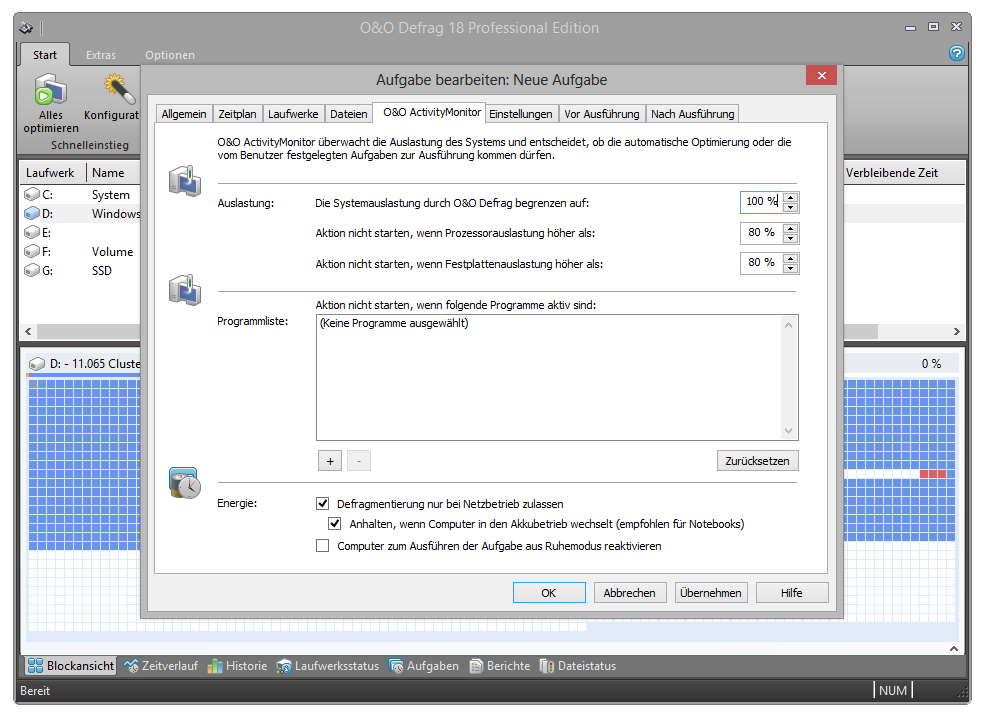Select the O&O ActivityMonitor tab
Screen dimensions: 985x720
click(432, 112)
